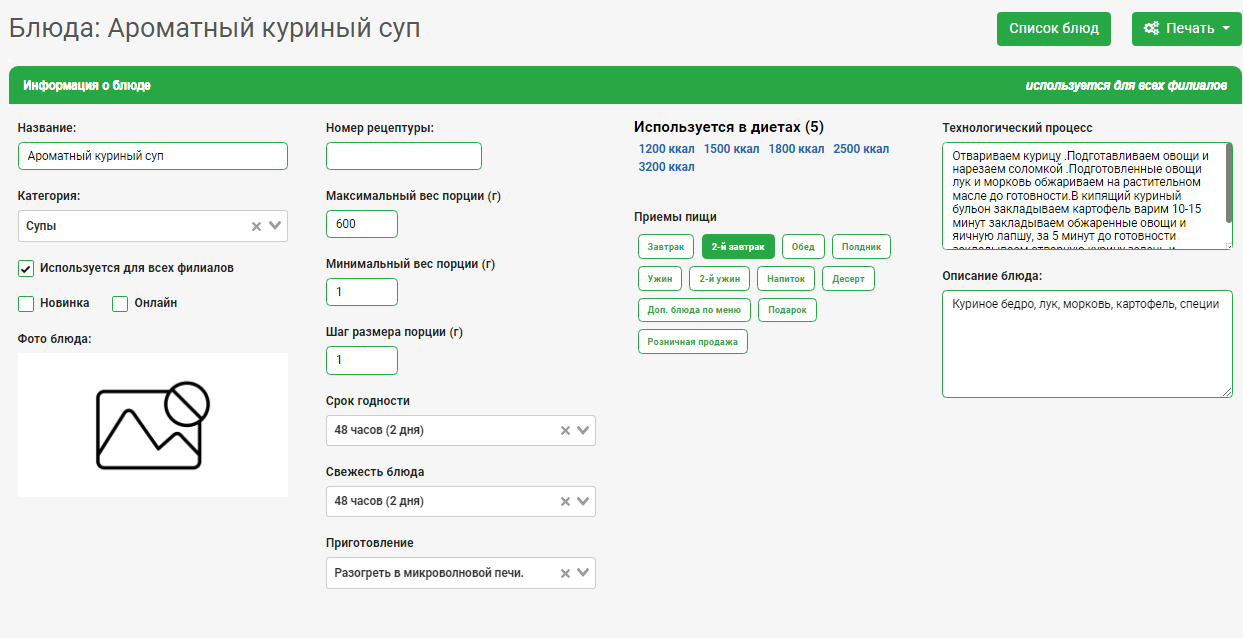Screen dimensions: 1243x638
Task: Open the Категория dropdown arrow
Action: [276, 226]
